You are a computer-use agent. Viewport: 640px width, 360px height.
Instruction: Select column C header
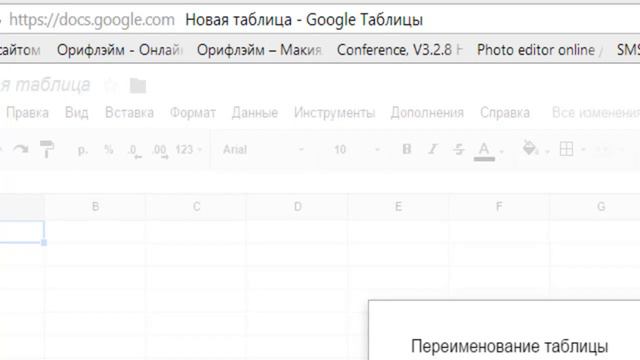point(196,207)
